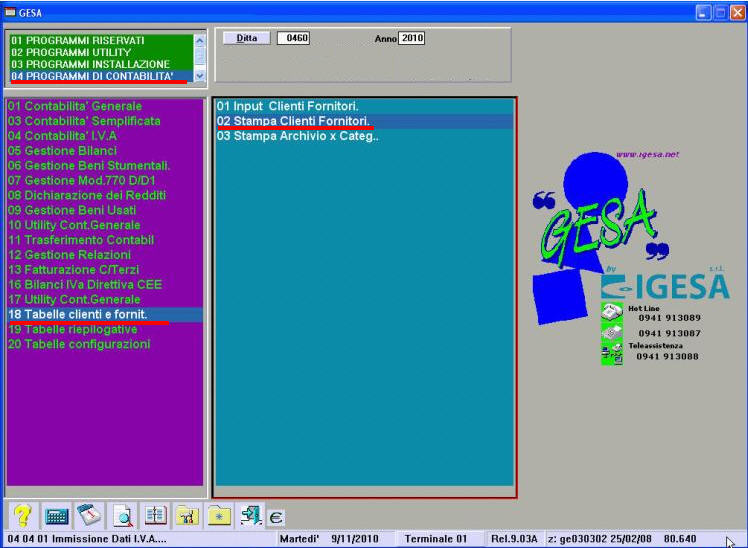
Task: Click the Ditta field containing 0460
Action: [294, 38]
